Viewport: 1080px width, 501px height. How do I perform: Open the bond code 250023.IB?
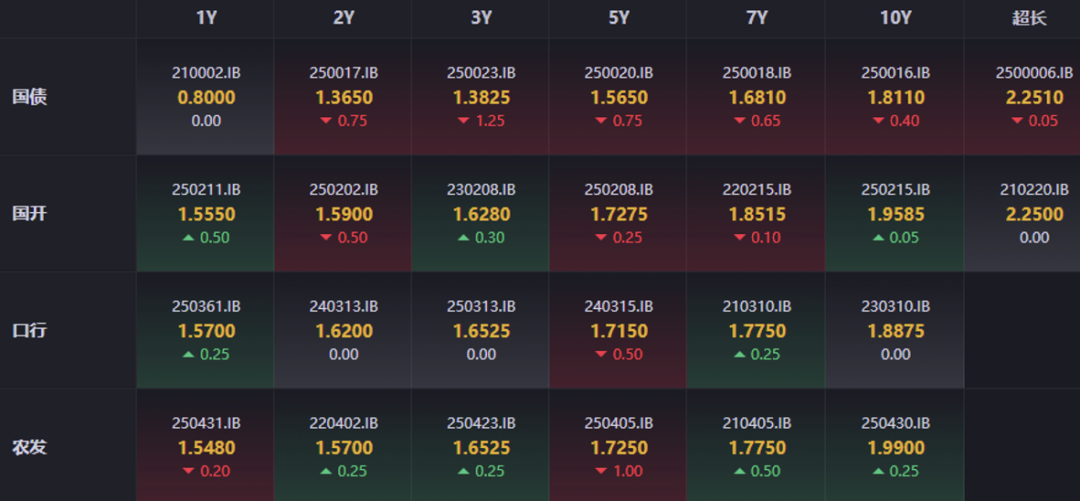tap(481, 73)
